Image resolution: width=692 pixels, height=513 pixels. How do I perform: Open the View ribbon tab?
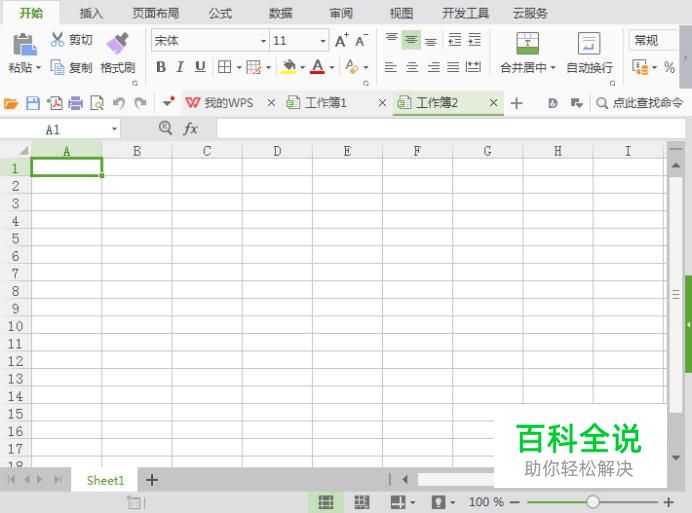(x=401, y=13)
